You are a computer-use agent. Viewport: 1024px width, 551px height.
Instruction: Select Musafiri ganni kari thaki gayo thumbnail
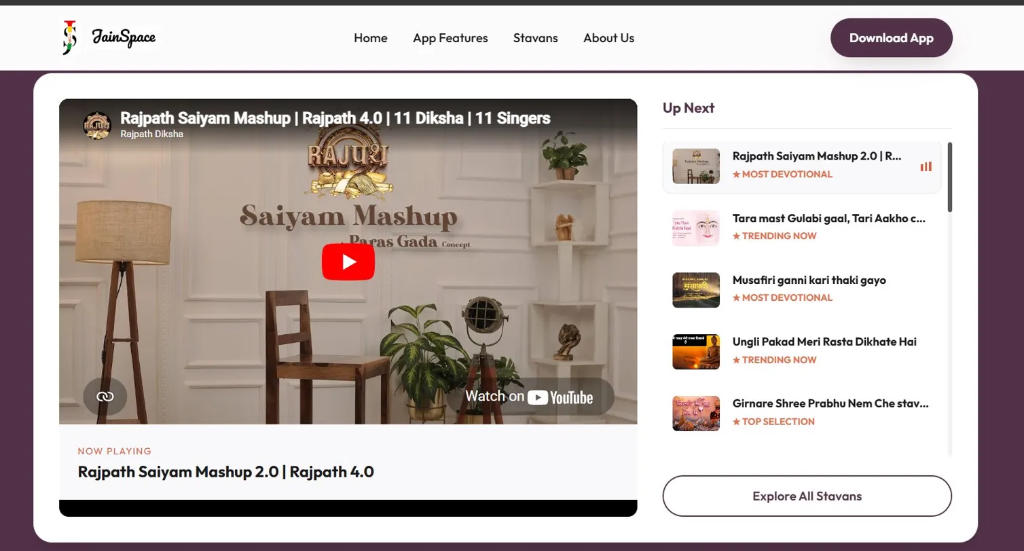[696, 290]
